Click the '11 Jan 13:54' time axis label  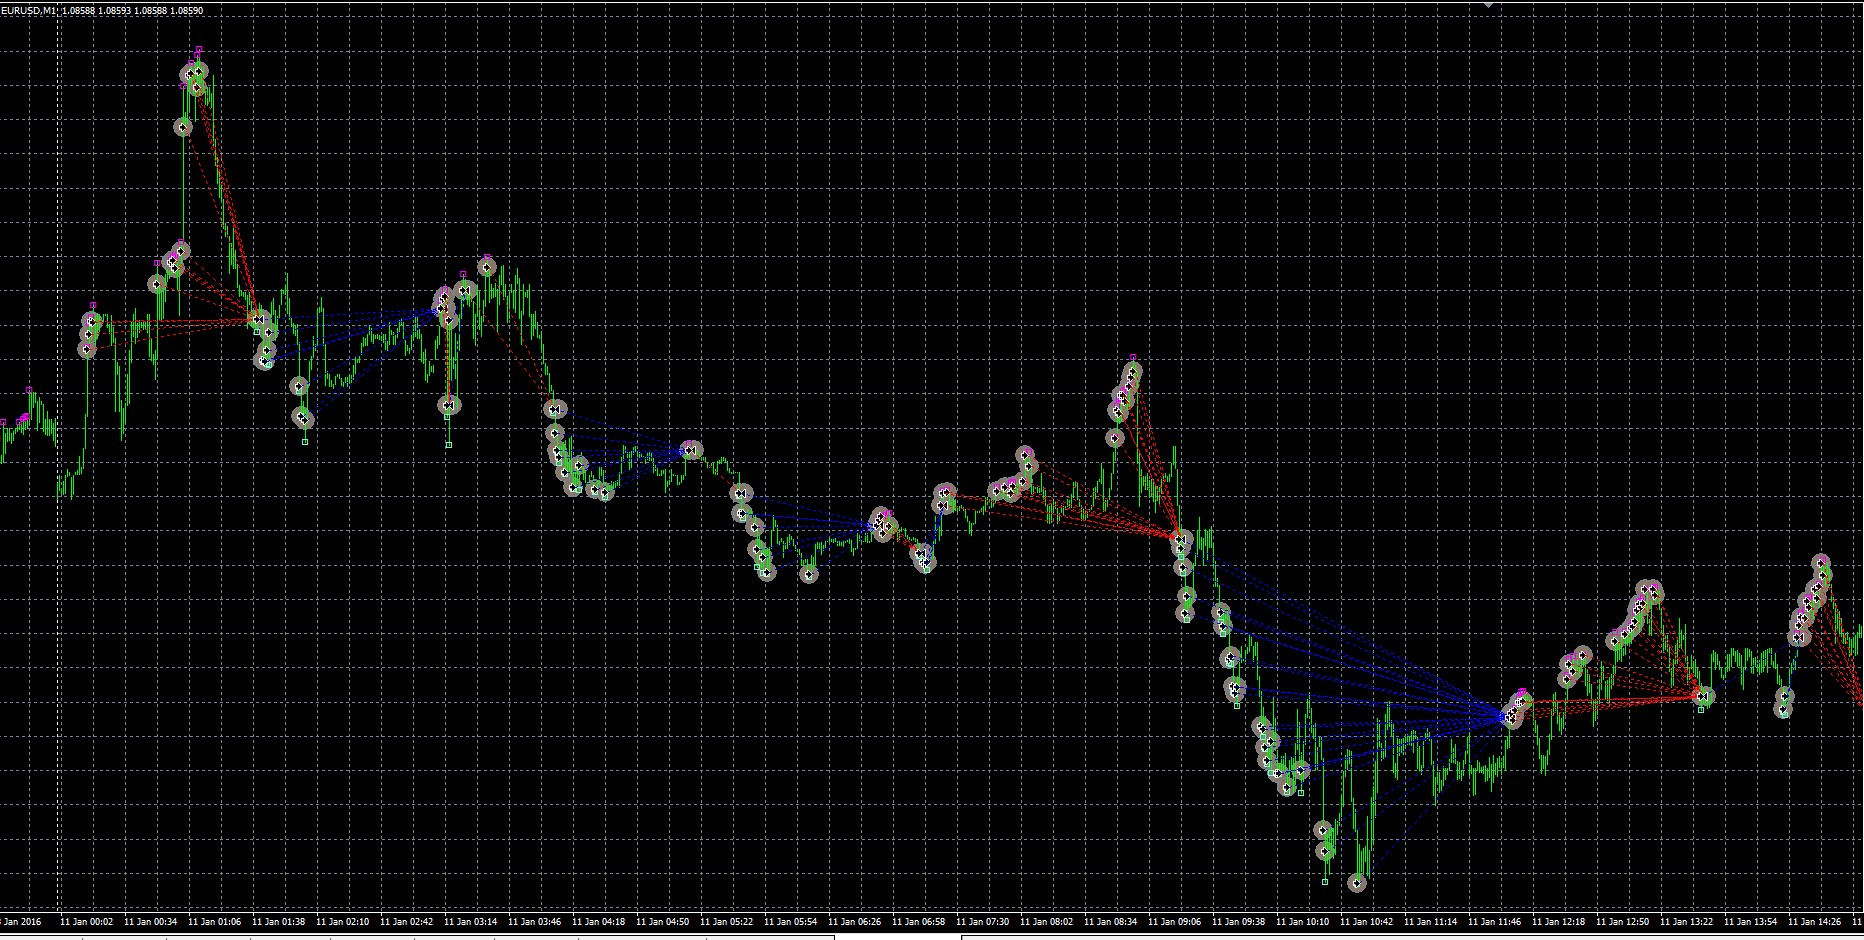(1751, 922)
